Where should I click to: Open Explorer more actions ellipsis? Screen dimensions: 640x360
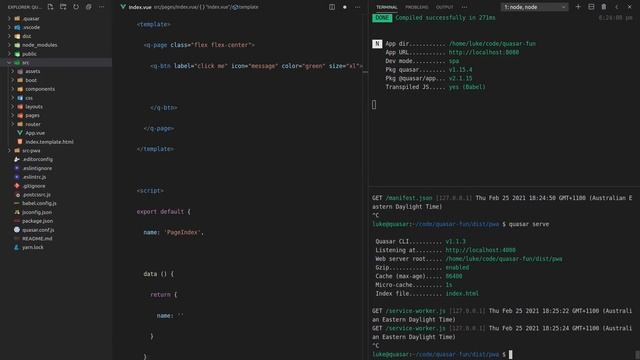point(101,7)
